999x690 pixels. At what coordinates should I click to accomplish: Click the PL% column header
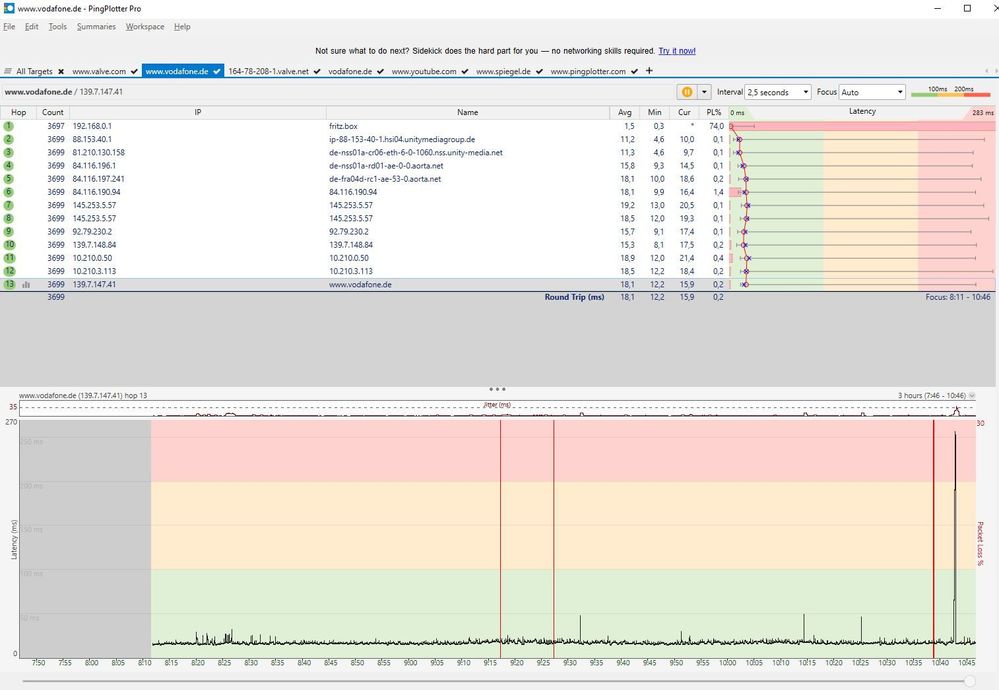[713, 112]
